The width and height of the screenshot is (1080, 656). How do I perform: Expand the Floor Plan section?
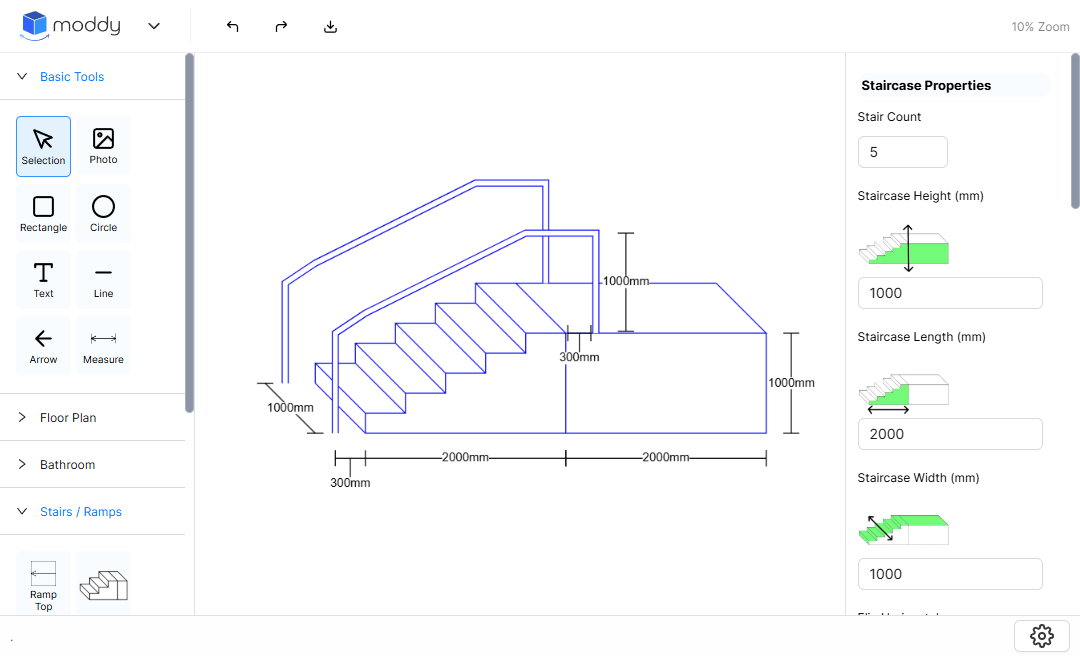click(22, 417)
